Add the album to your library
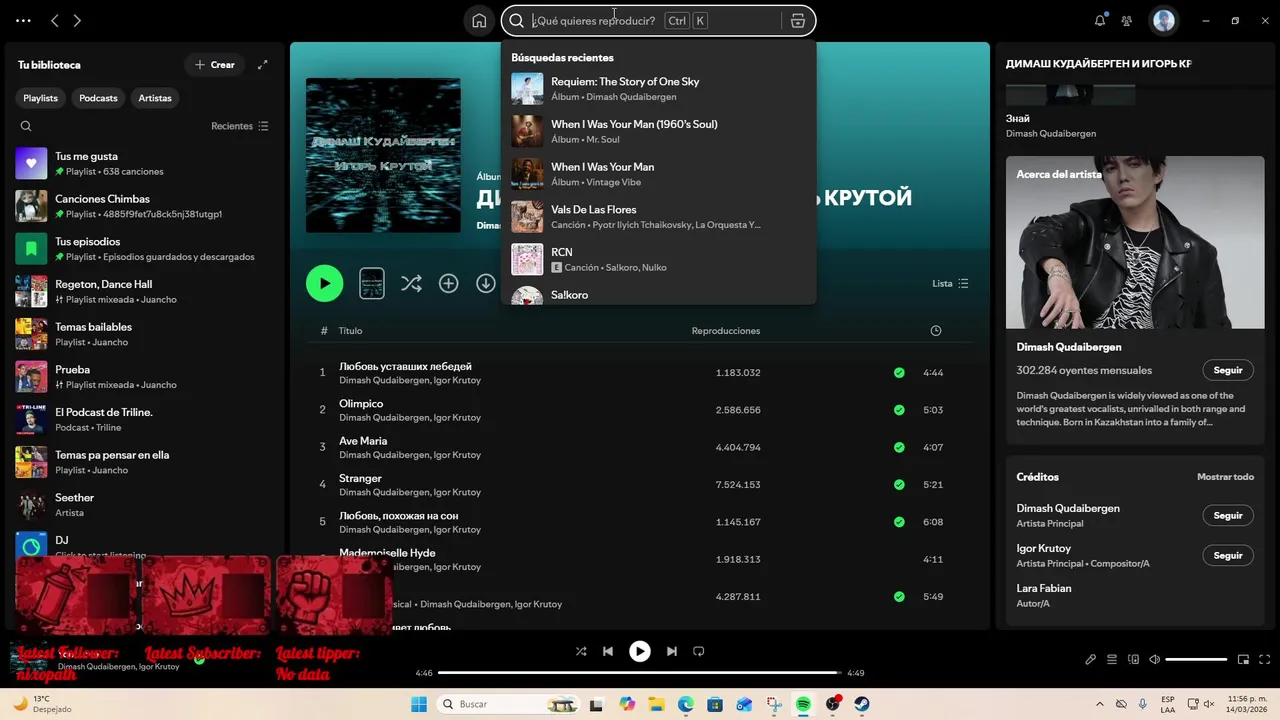 click(x=449, y=283)
